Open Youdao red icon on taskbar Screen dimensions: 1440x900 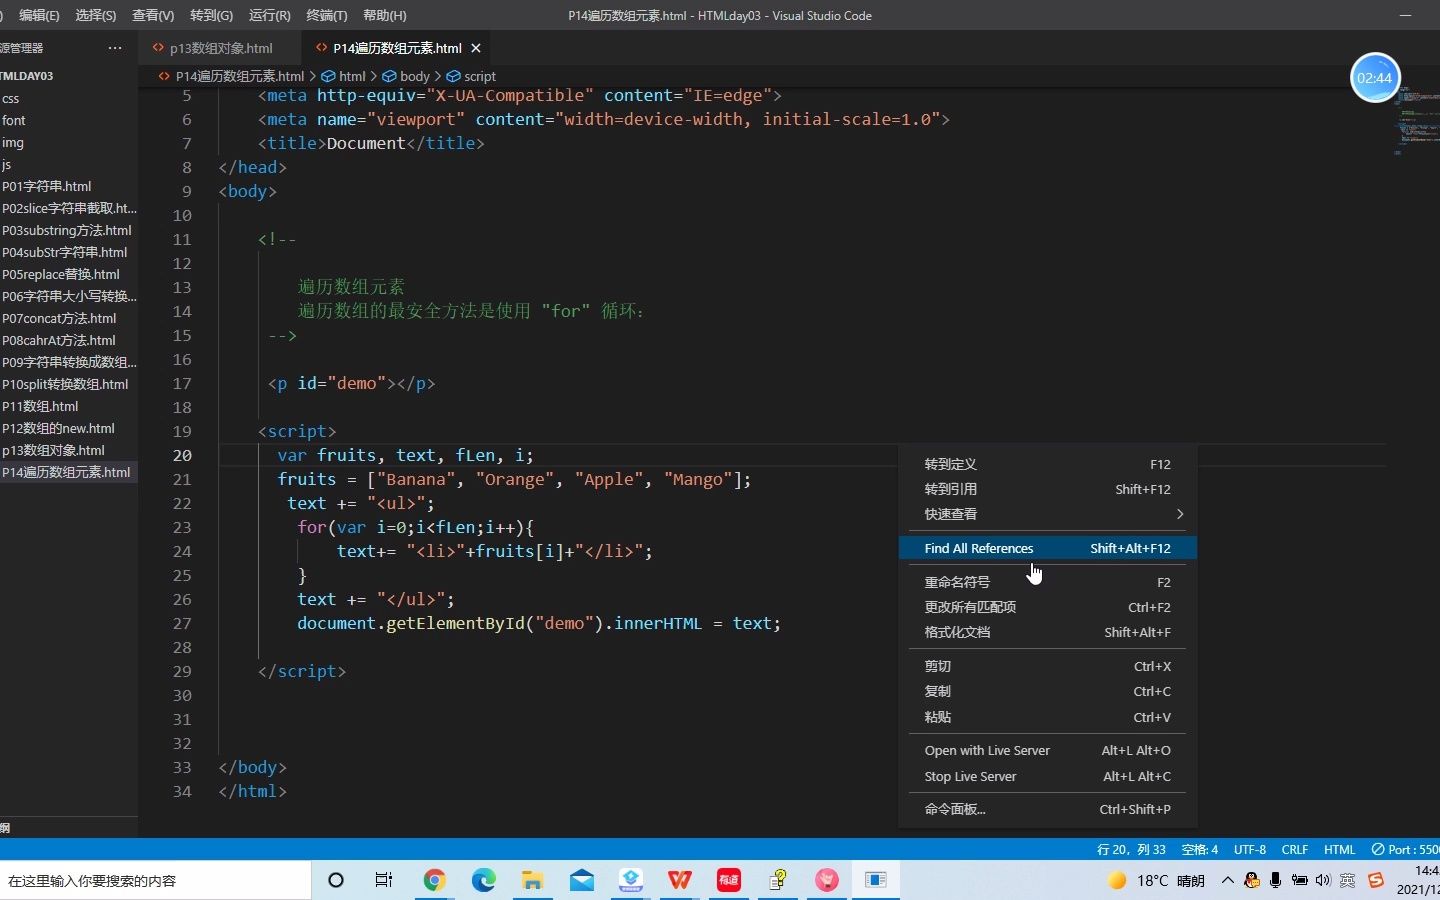729,880
